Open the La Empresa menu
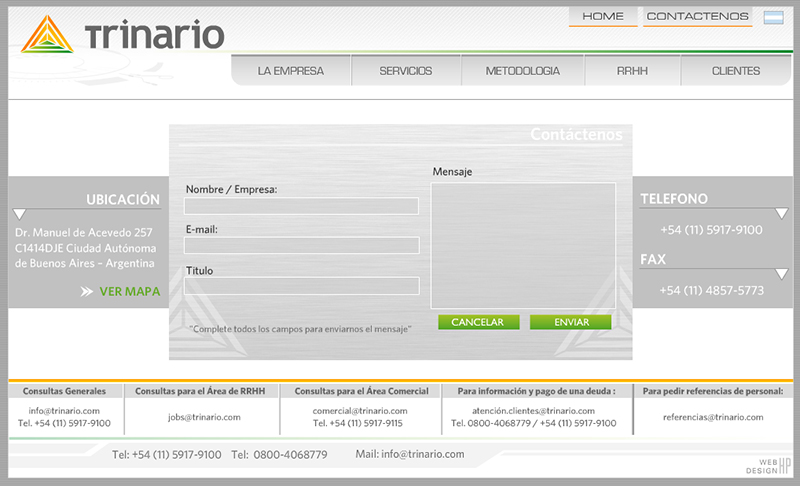800x486 pixels. coord(290,71)
